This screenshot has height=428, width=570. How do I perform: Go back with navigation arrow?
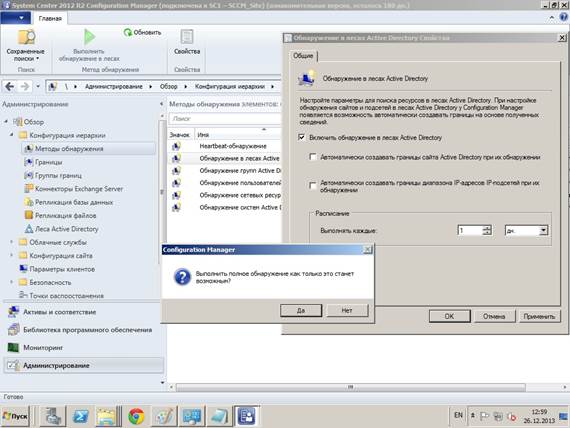[x=10, y=87]
